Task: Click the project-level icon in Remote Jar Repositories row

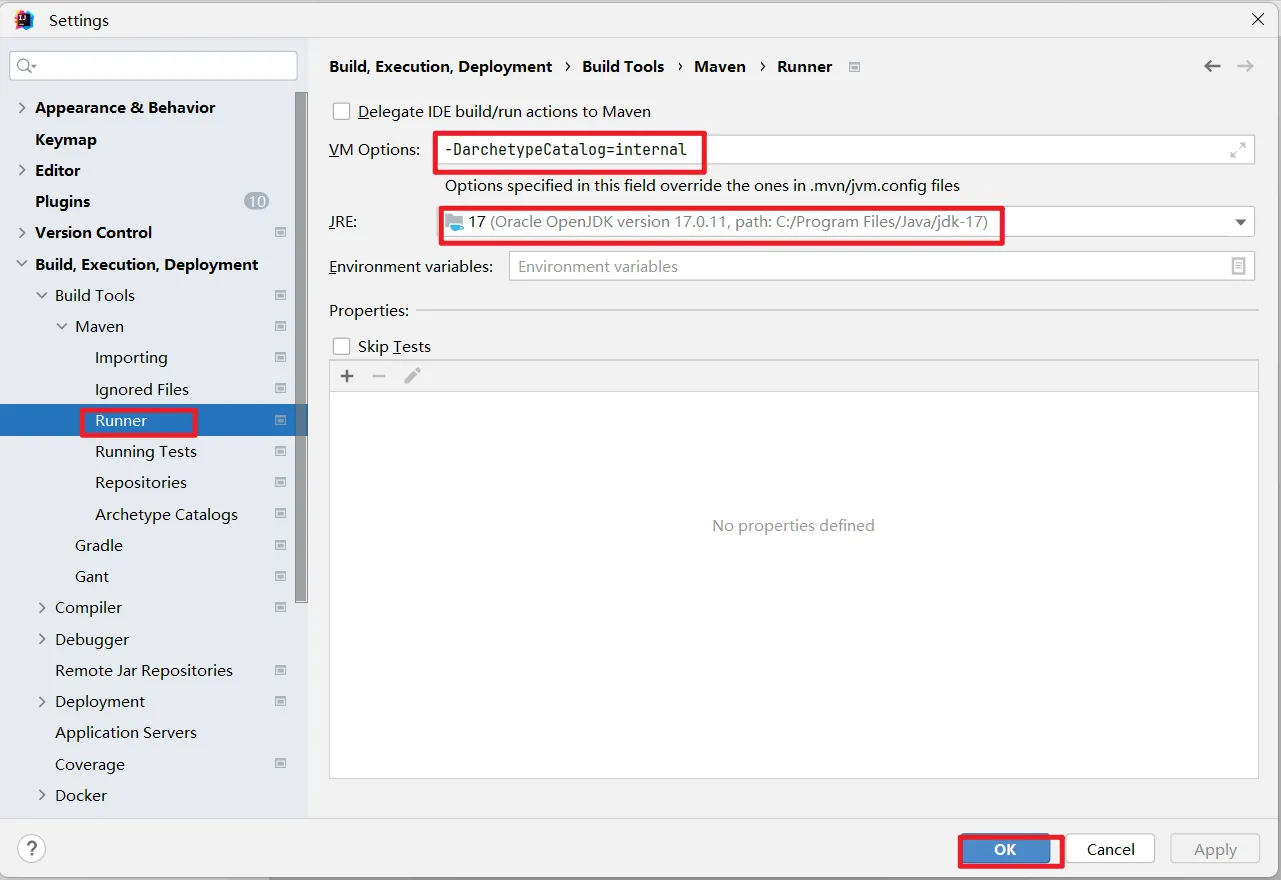Action: tap(281, 671)
